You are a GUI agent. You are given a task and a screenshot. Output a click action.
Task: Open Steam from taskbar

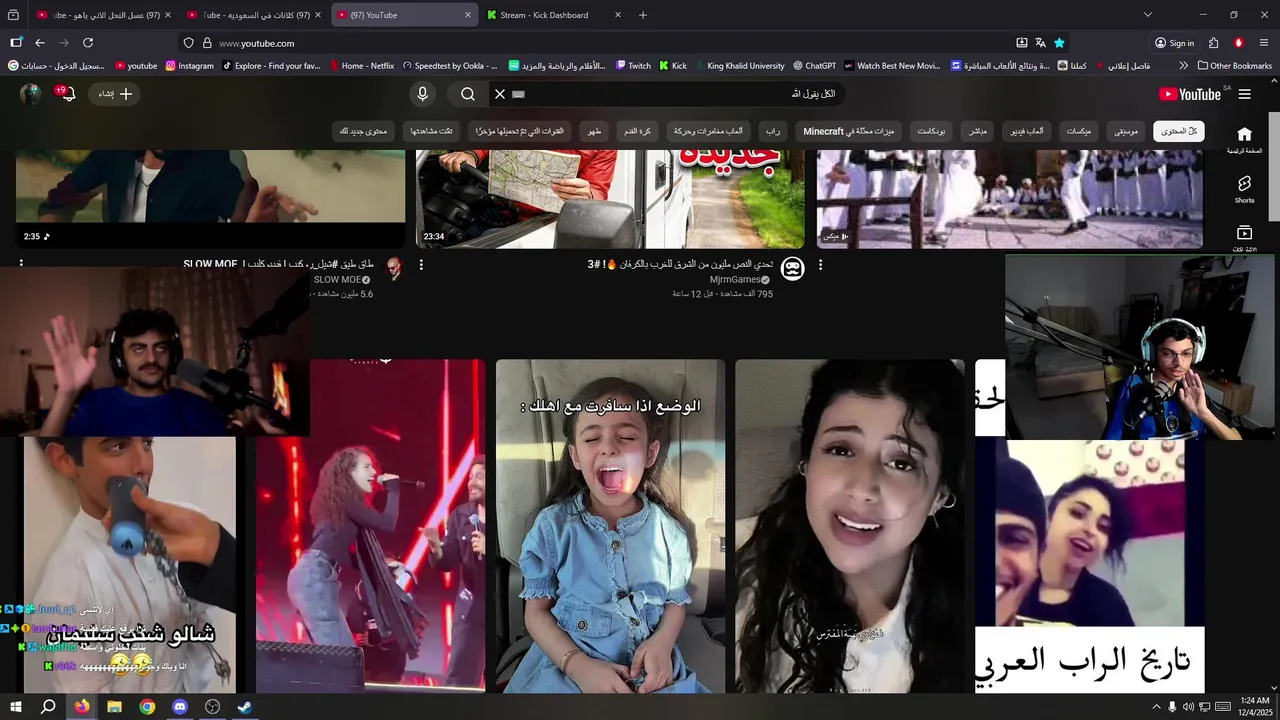pos(245,707)
